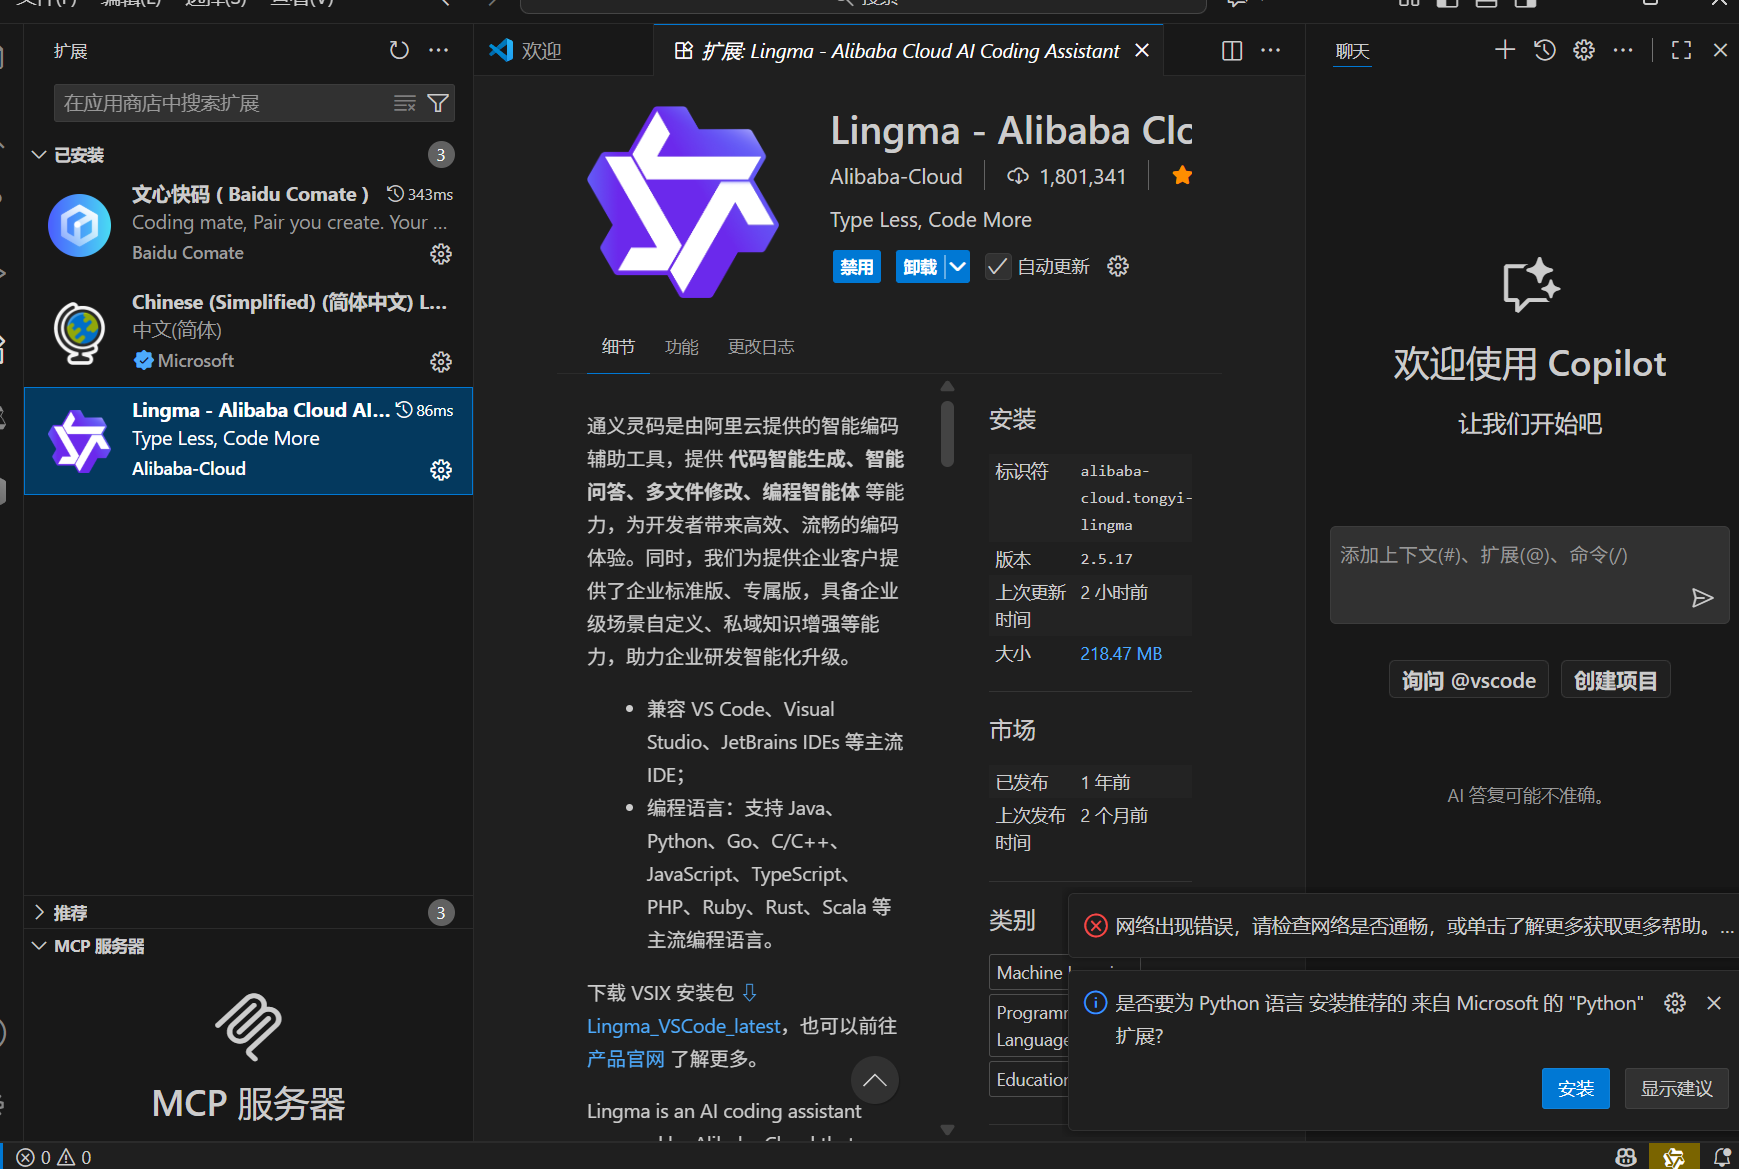Select Baidu Comate extension logo
Screen dimensions: 1739x1169
(80, 225)
